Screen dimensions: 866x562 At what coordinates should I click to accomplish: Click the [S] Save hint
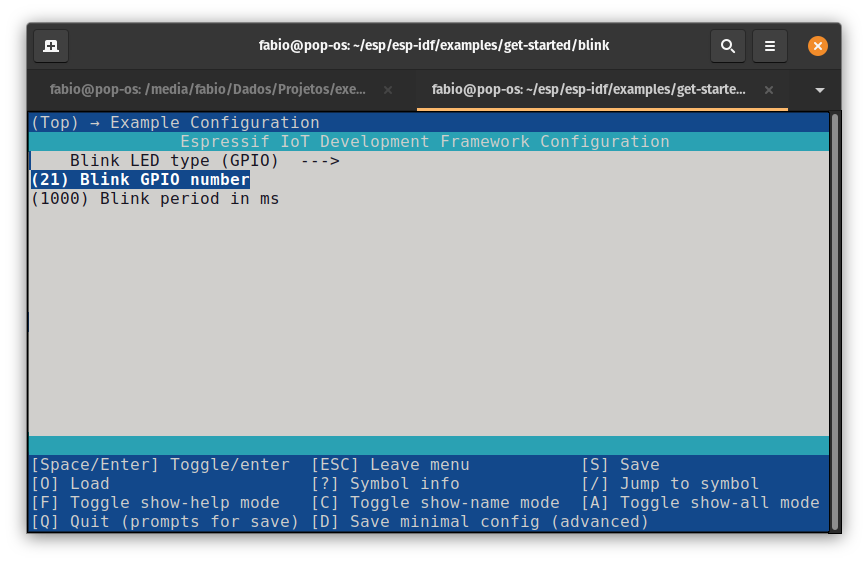621,465
